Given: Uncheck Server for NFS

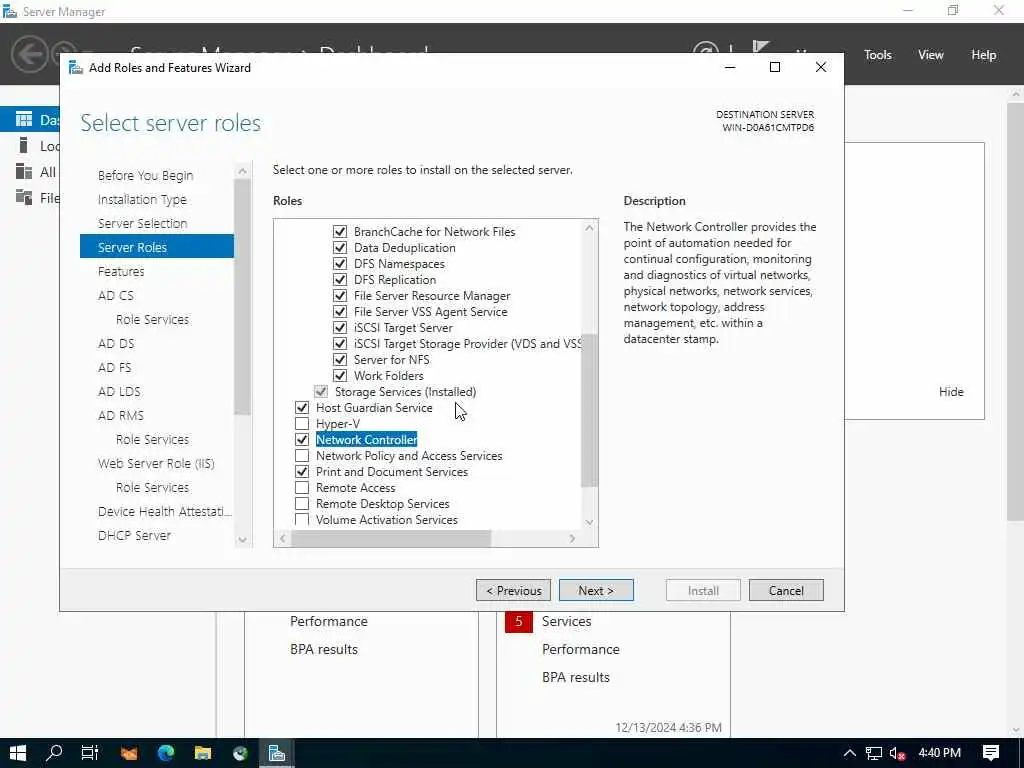Looking at the screenshot, I should point(340,359).
